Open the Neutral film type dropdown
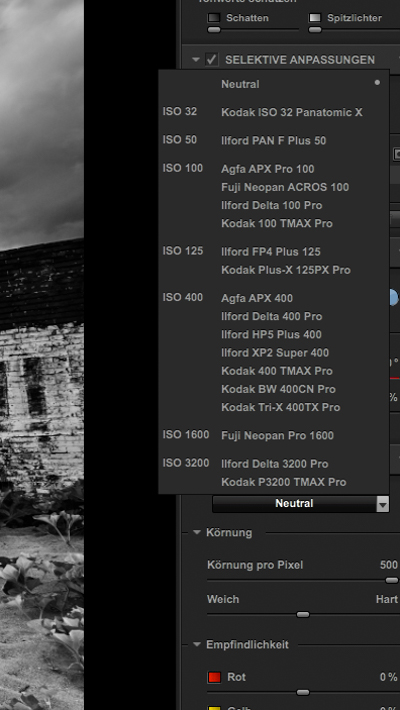 pos(301,504)
